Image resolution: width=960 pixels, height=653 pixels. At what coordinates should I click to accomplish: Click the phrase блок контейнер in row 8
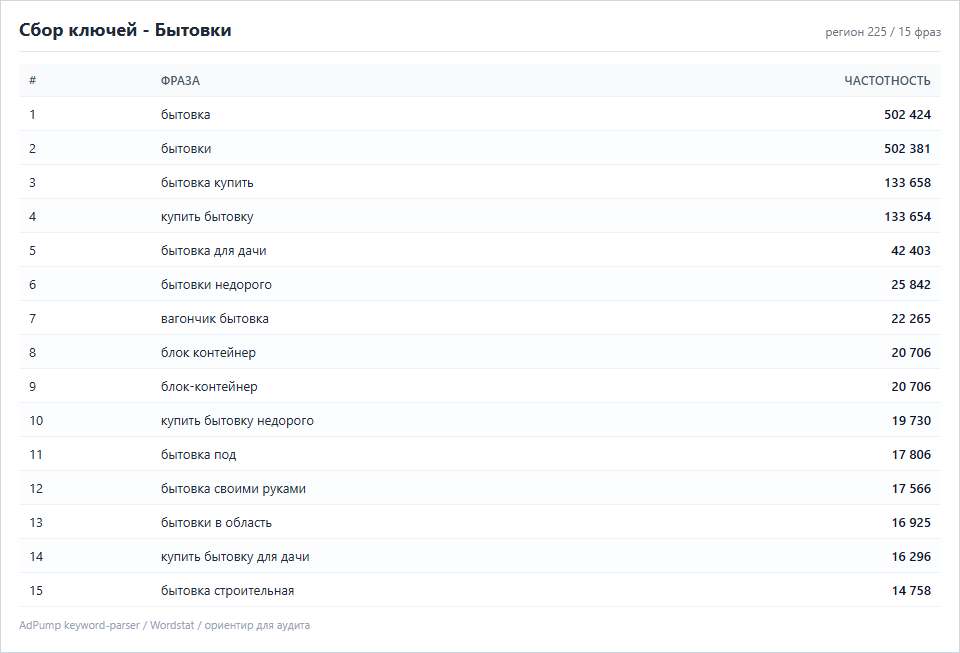point(208,353)
